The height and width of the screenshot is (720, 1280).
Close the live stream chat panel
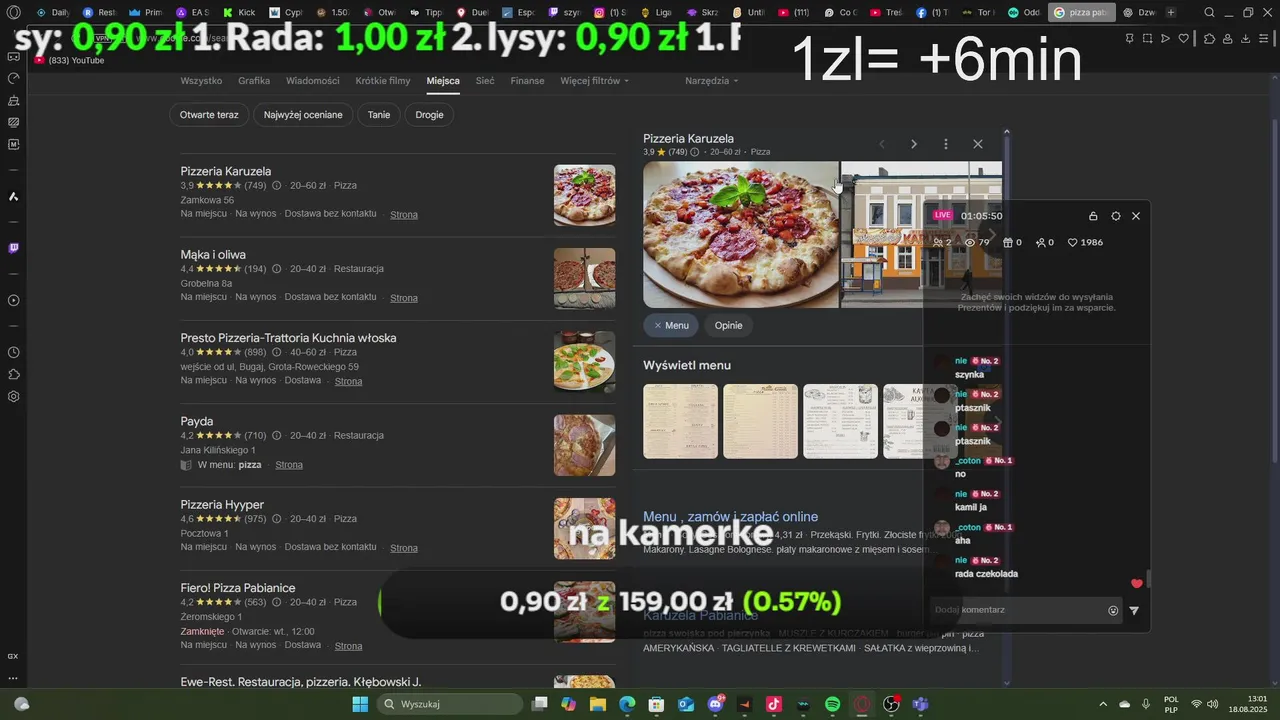click(x=1136, y=216)
